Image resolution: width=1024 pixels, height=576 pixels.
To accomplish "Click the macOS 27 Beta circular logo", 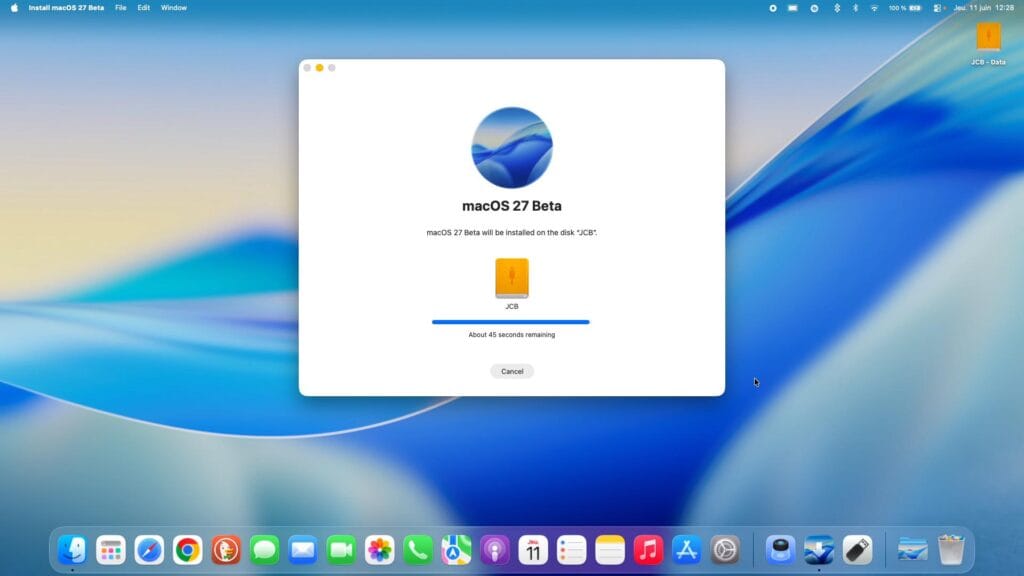I will click(x=512, y=148).
